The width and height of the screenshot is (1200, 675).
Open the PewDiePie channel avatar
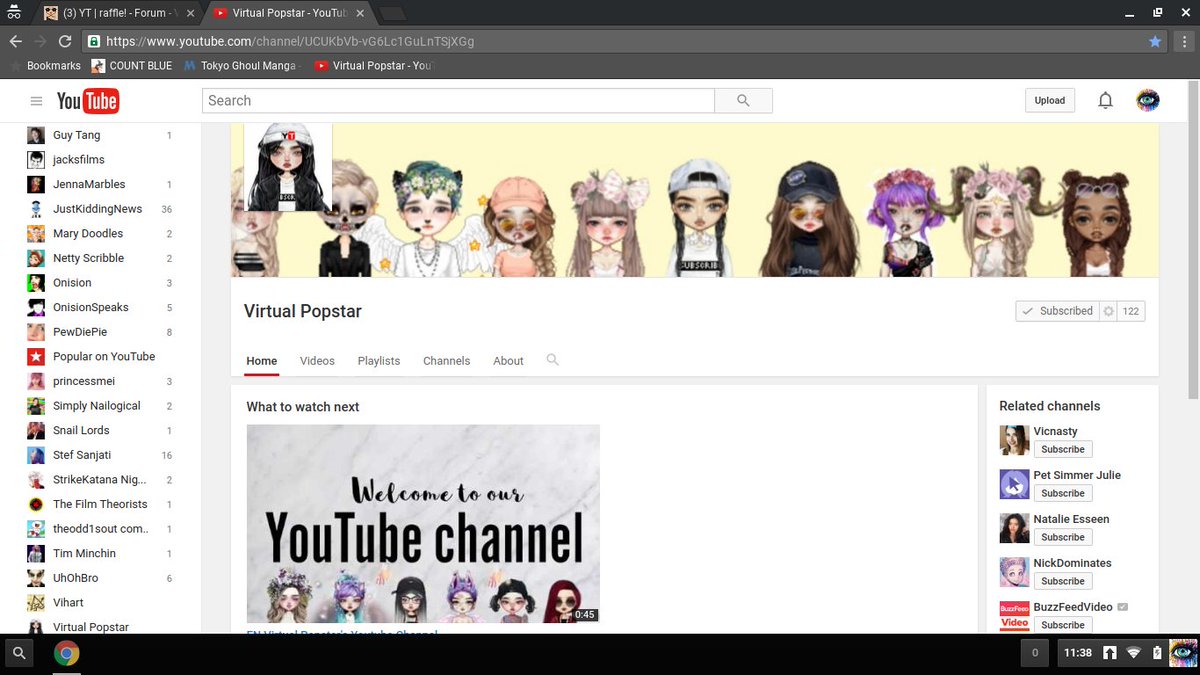coord(36,332)
